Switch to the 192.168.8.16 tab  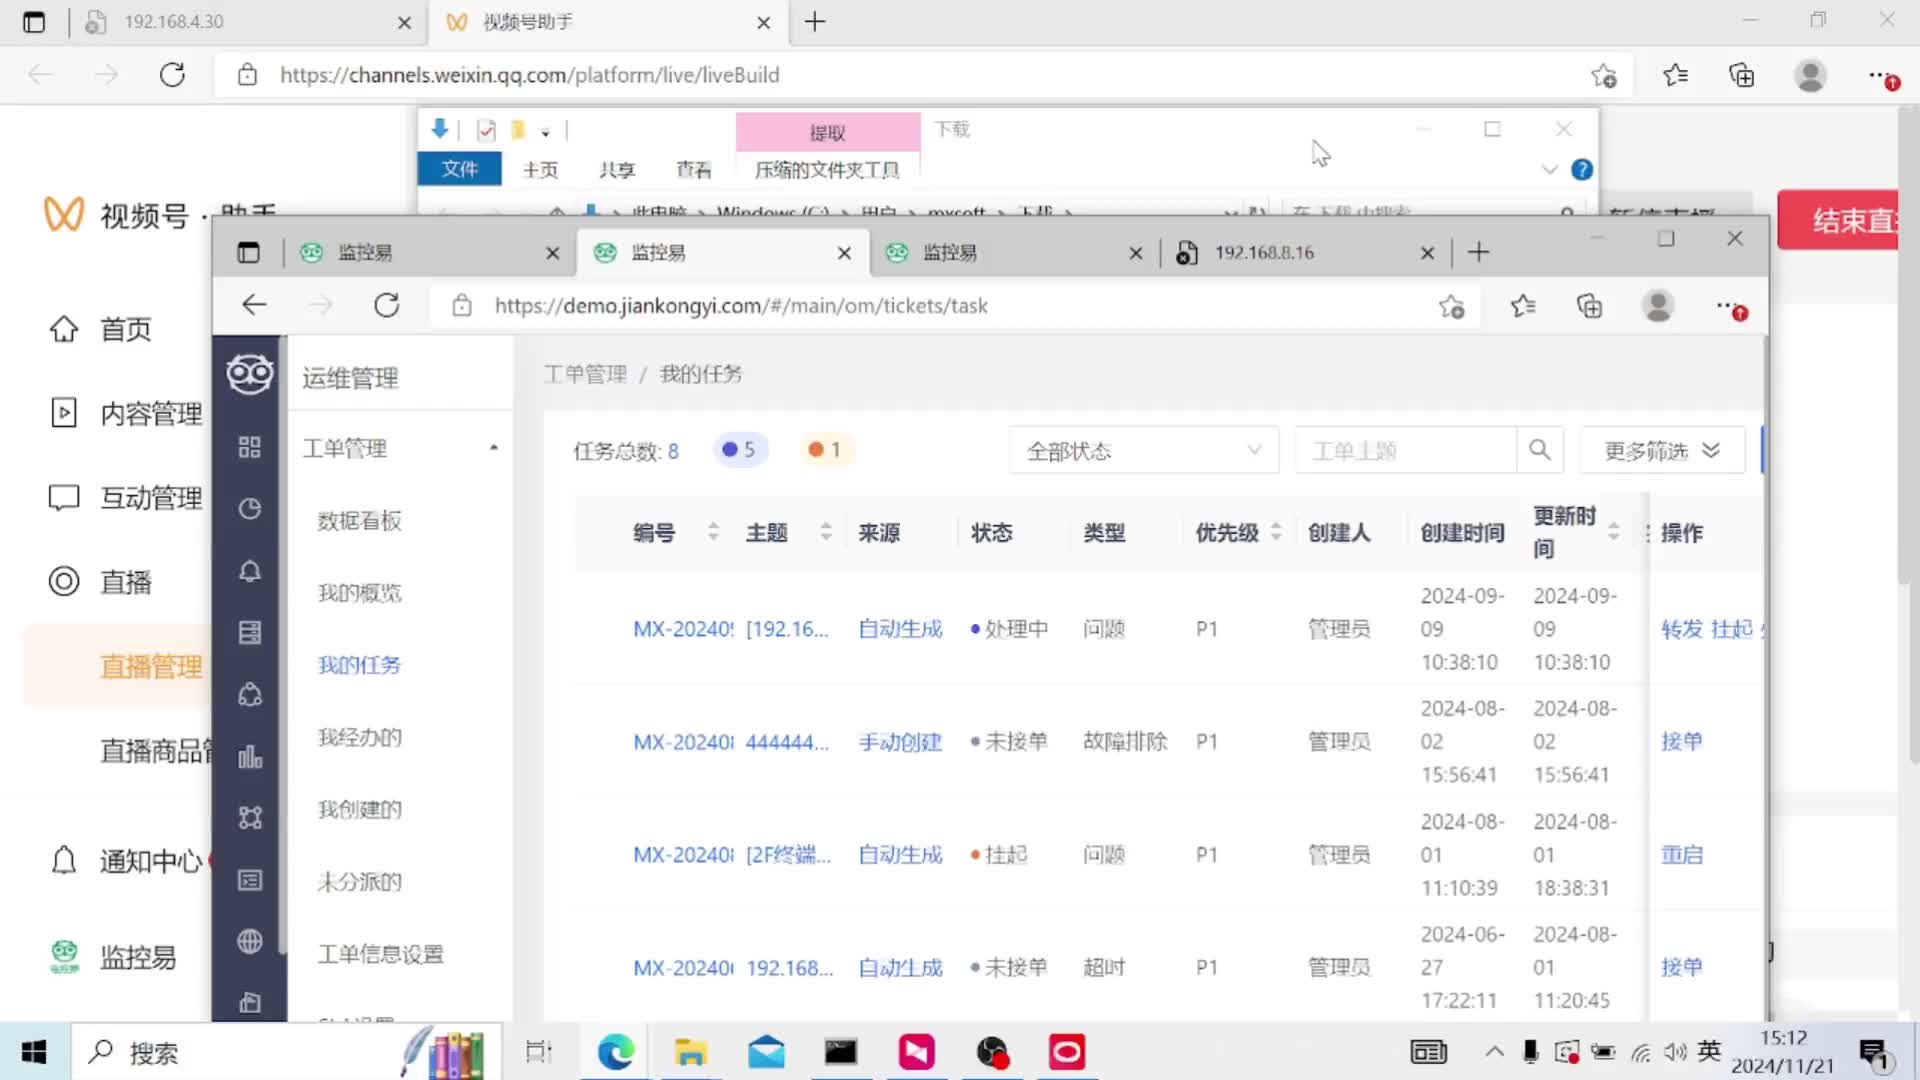pos(1264,253)
